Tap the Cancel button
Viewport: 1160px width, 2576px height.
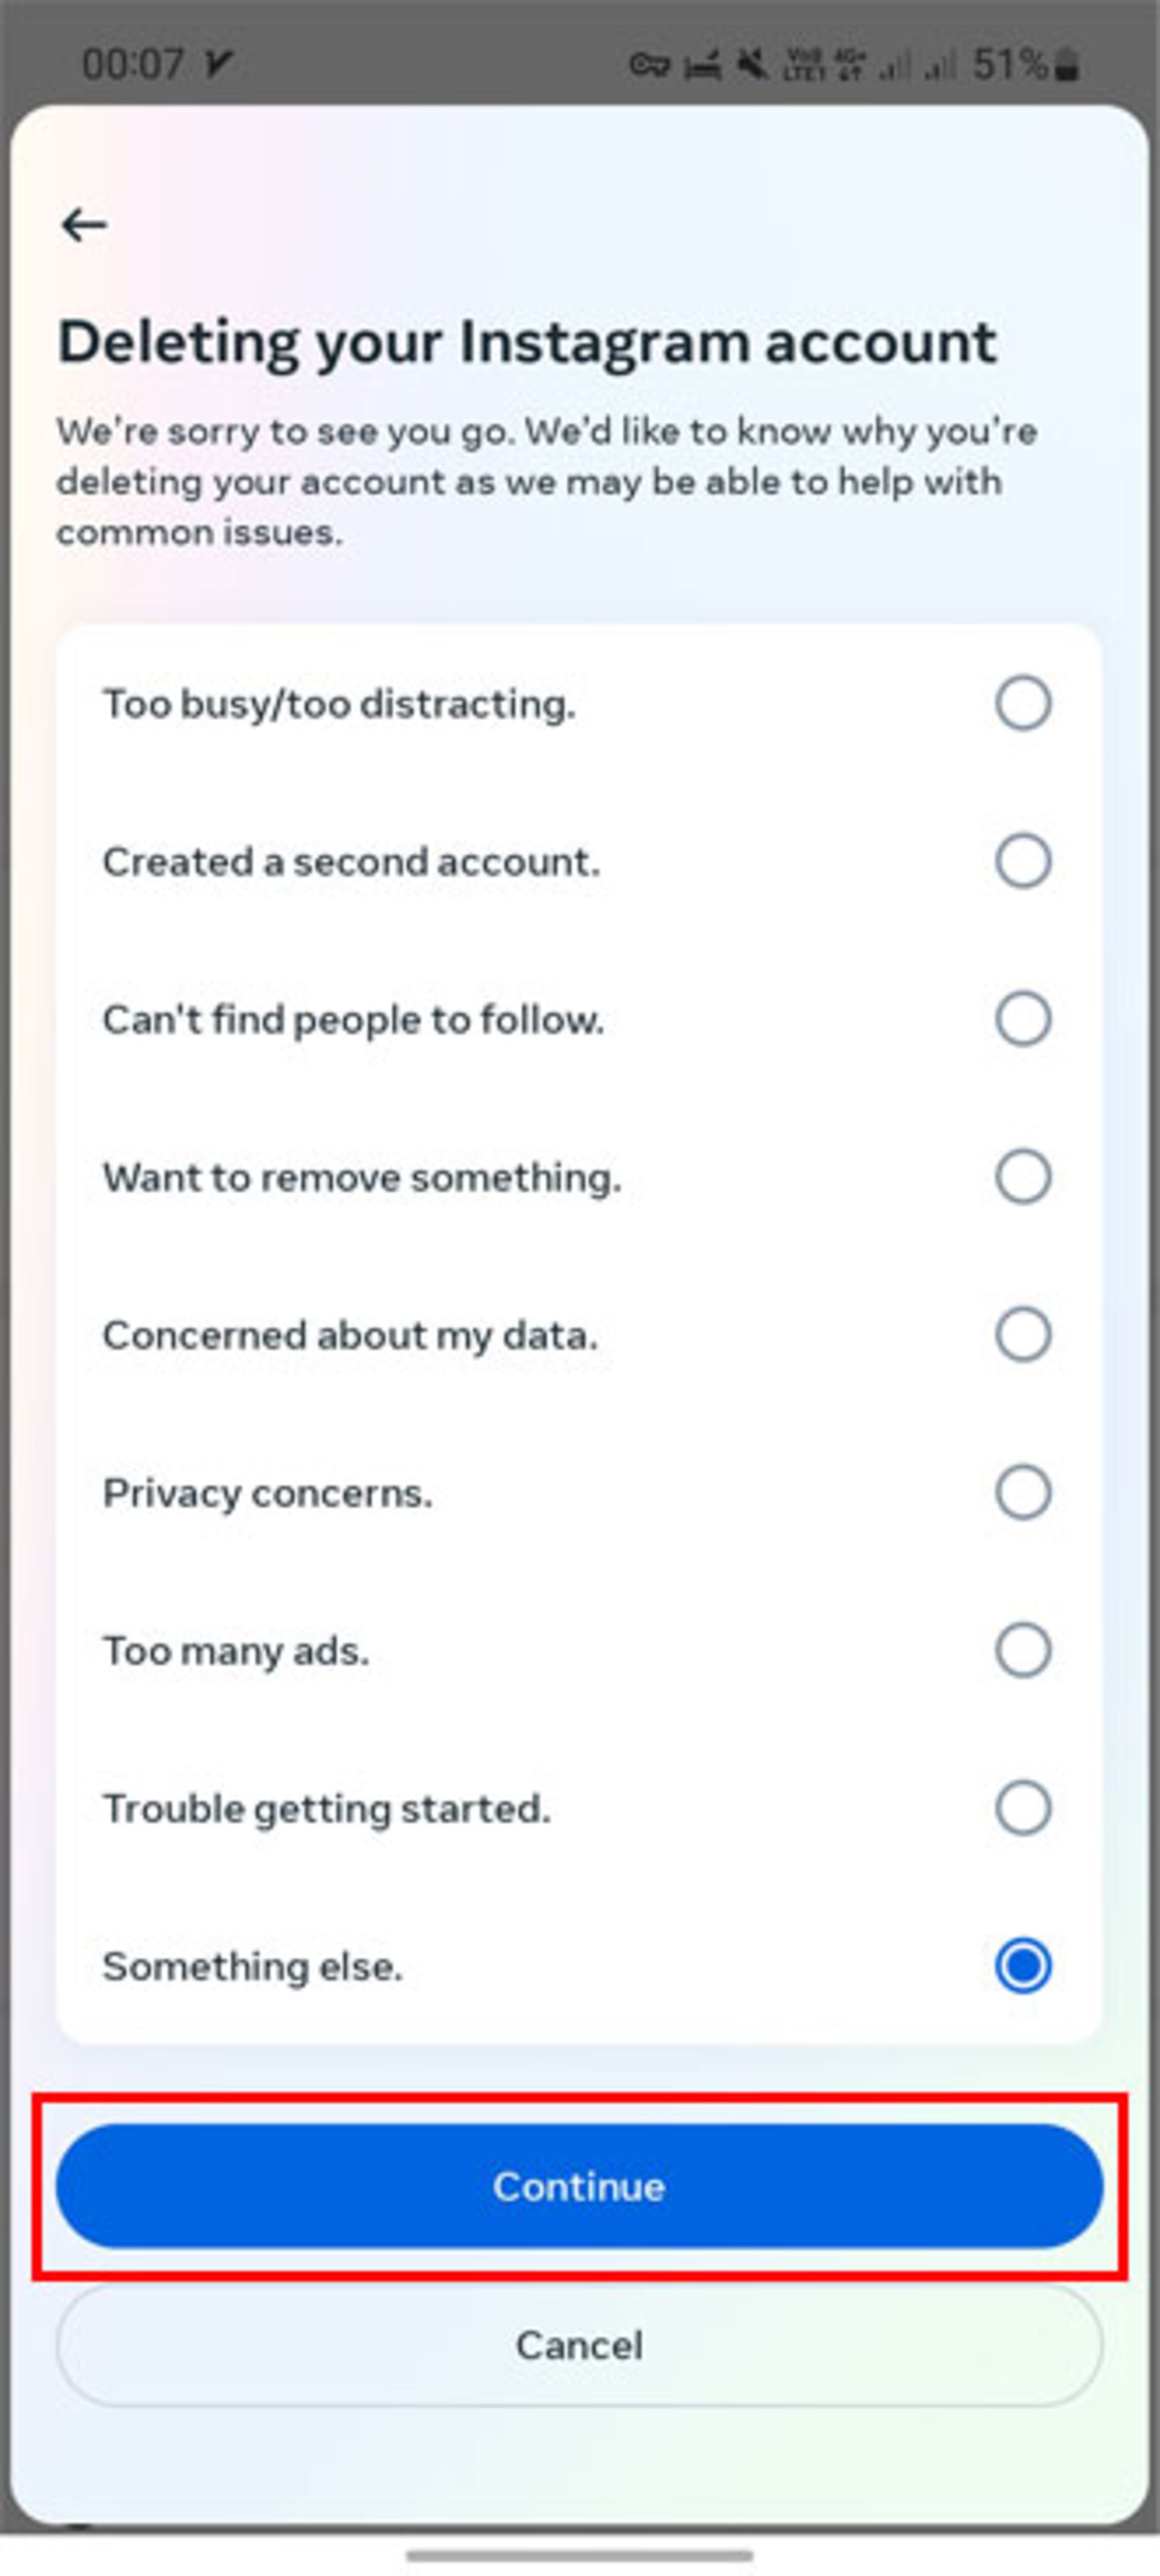(579, 2344)
